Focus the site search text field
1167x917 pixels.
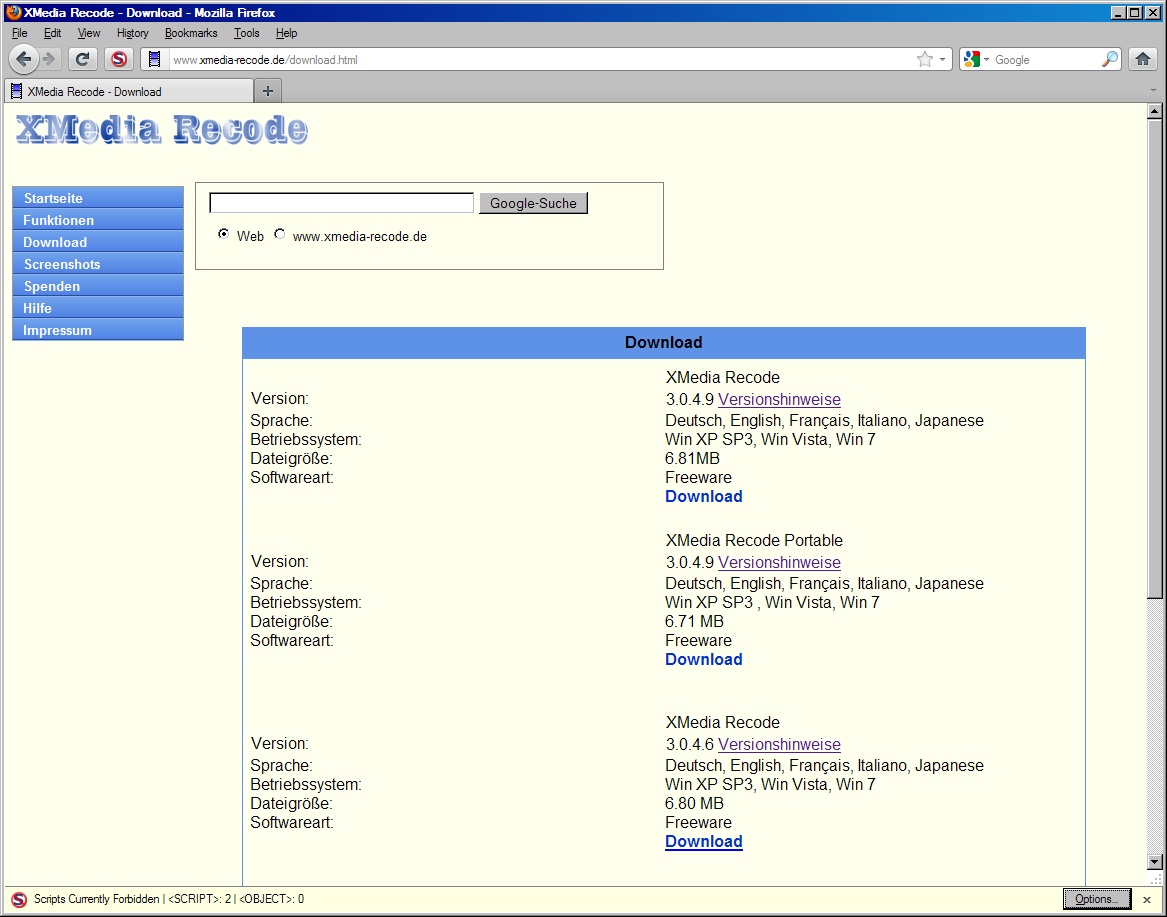pos(342,202)
